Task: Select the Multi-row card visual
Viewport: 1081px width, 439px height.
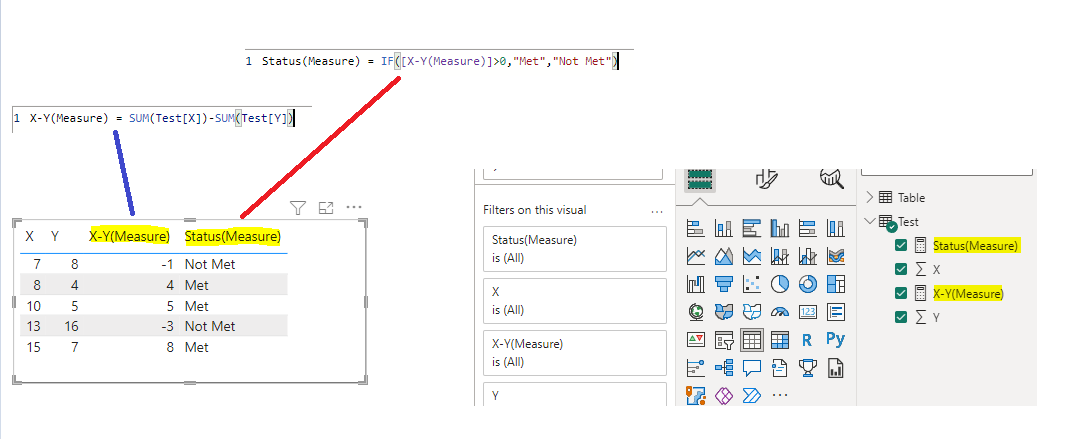Action: pos(836,312)
